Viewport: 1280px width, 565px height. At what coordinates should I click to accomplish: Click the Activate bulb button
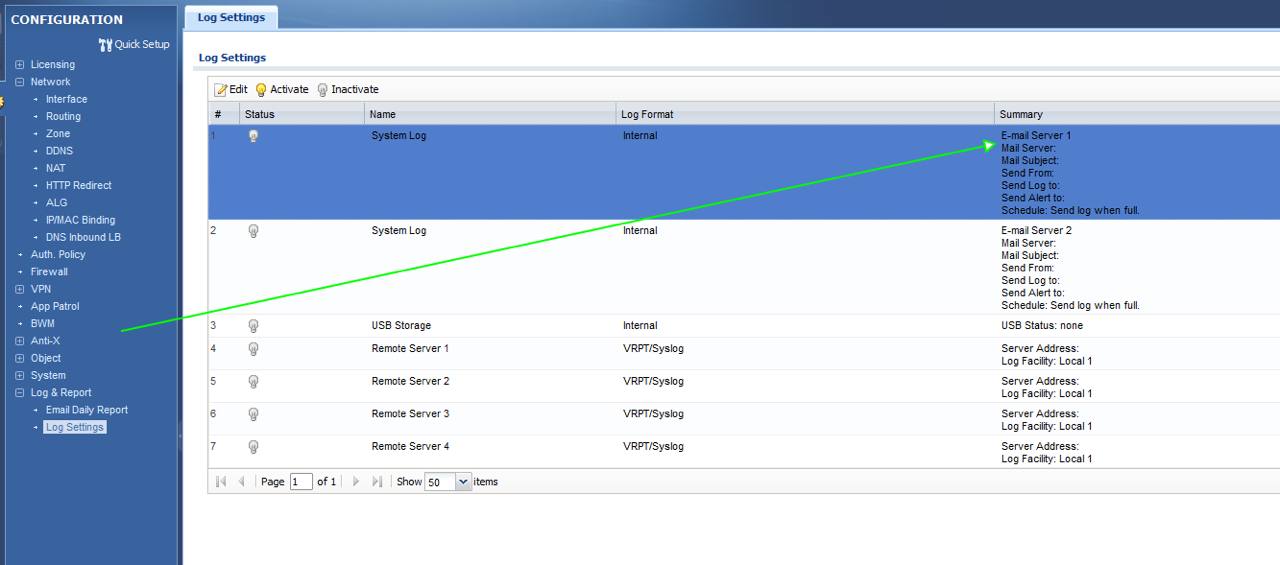(282, 89)
